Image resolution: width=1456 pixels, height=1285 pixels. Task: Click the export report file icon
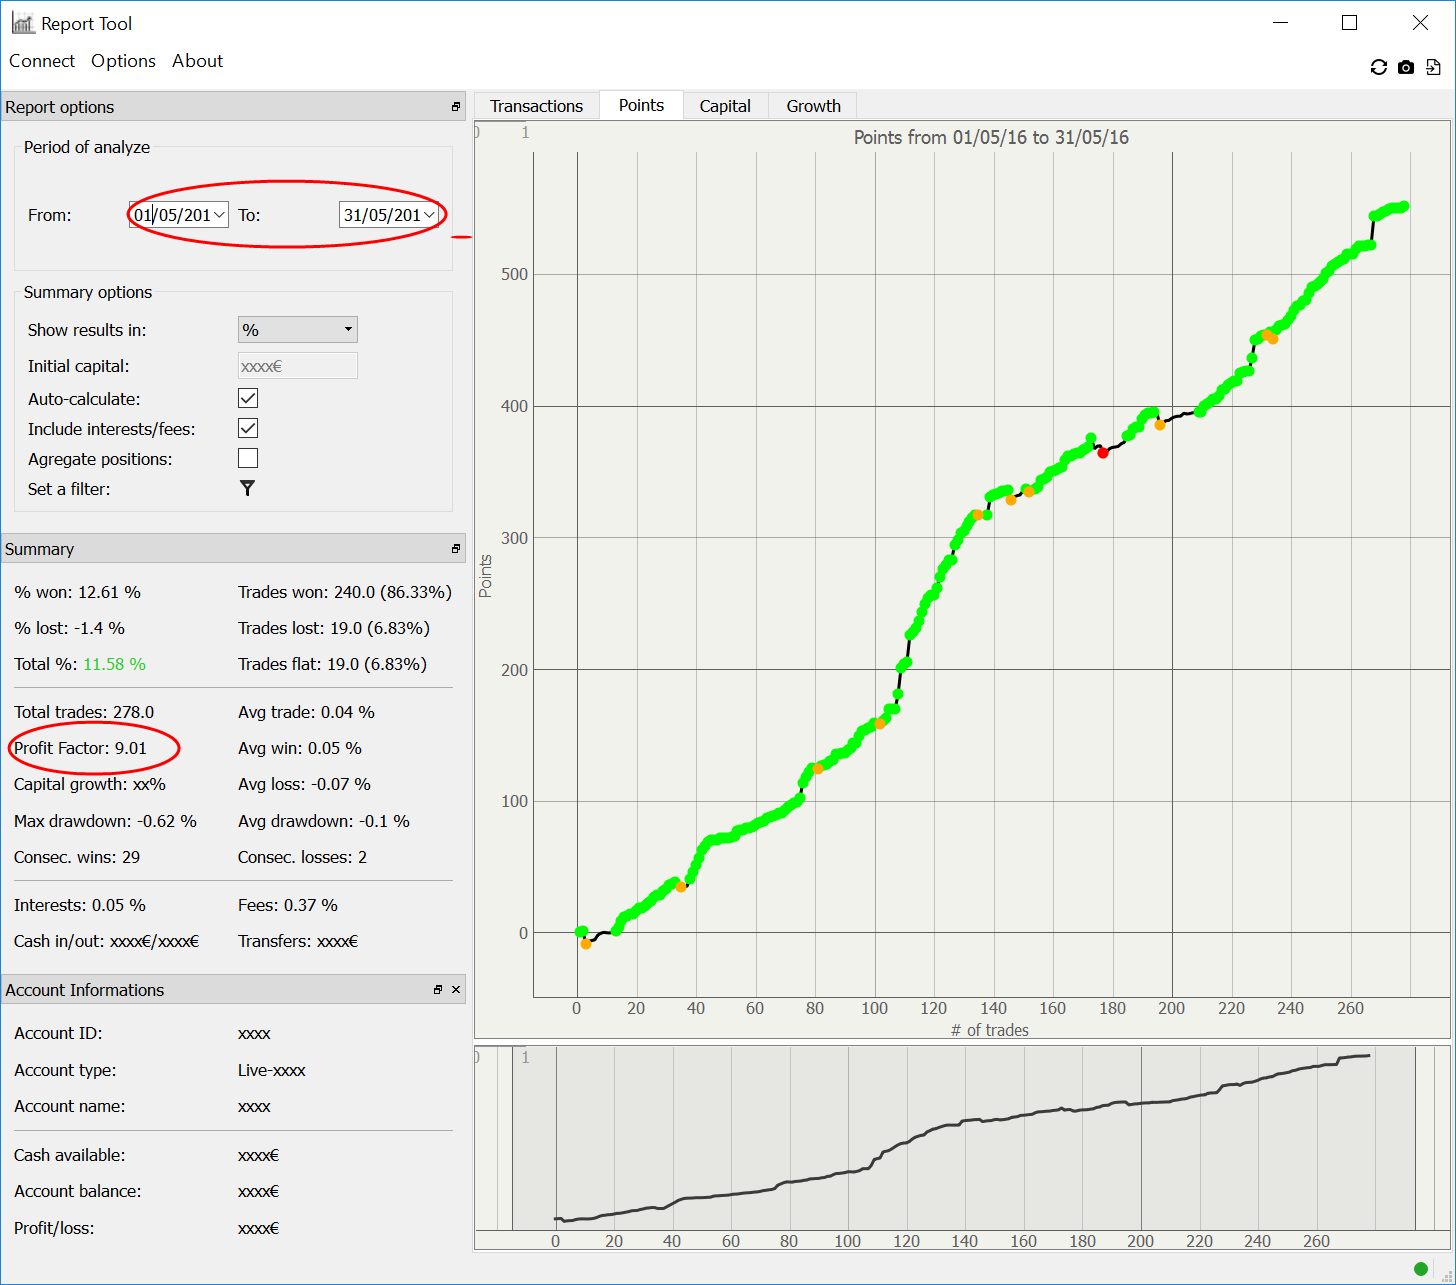coord(1433,67)
